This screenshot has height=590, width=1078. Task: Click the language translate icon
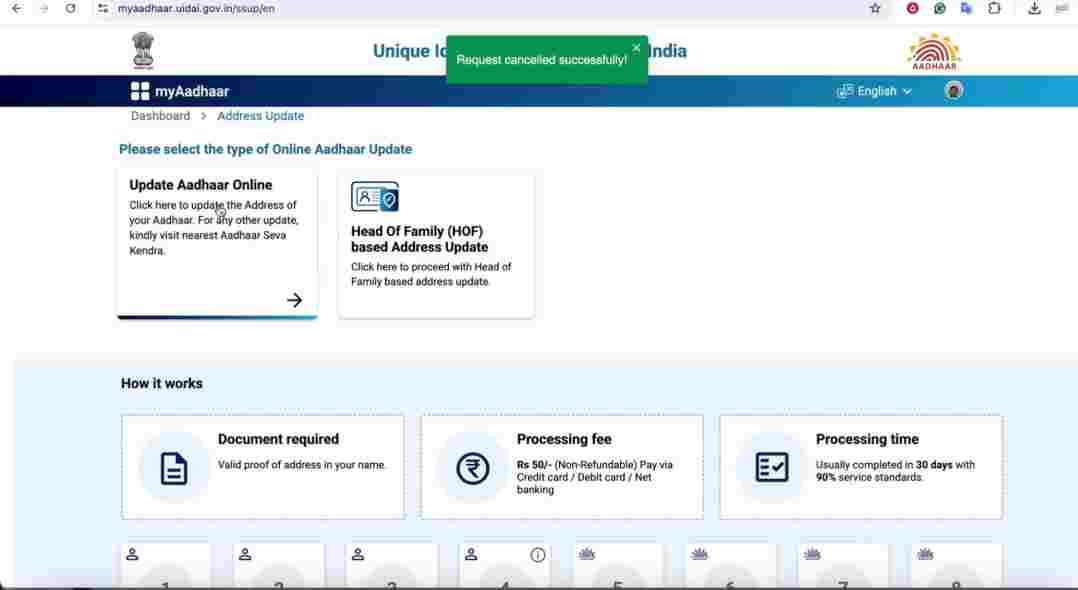[845, 91]
